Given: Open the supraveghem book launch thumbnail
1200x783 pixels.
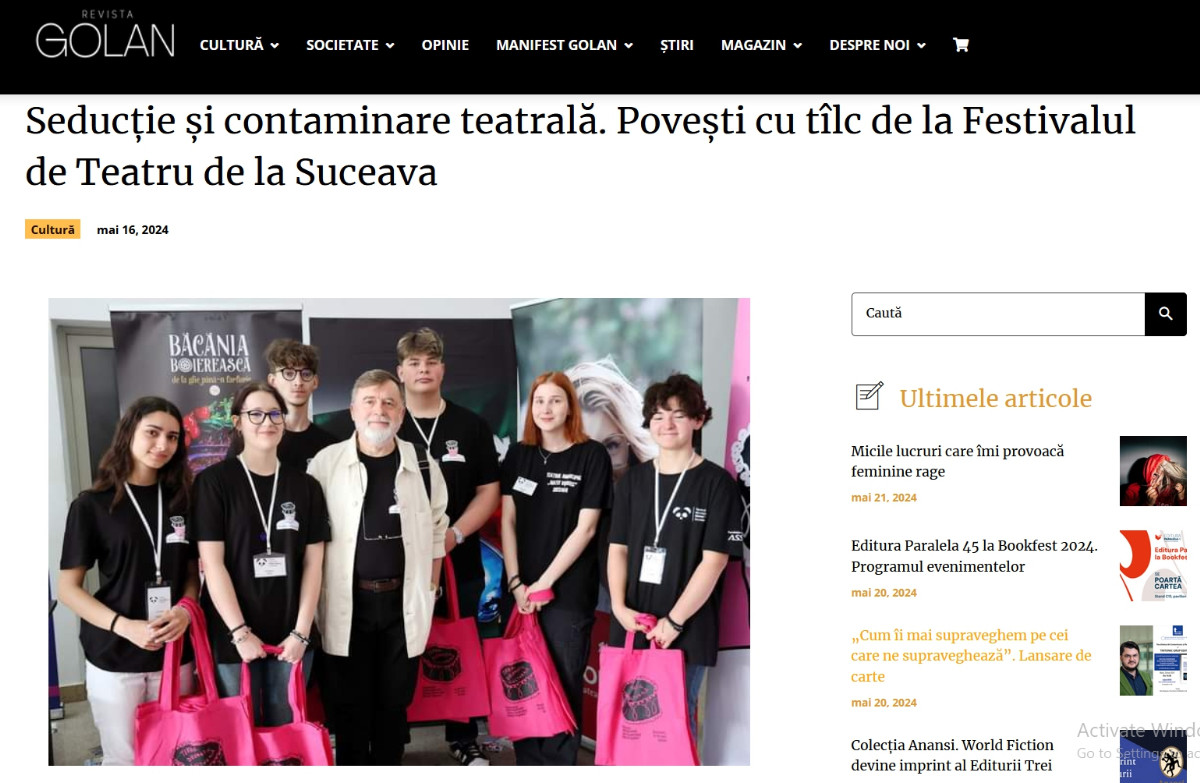Looking at the screenshot, I should (x=1153, y=660).
